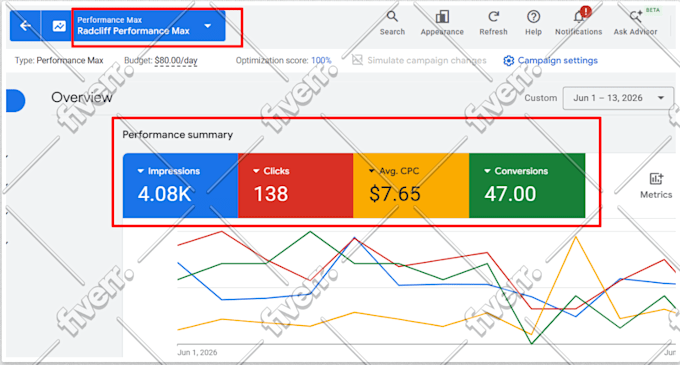Launch Ask Advisor beta
Viewport: 680px width, 365px height.
pos(635,23)
